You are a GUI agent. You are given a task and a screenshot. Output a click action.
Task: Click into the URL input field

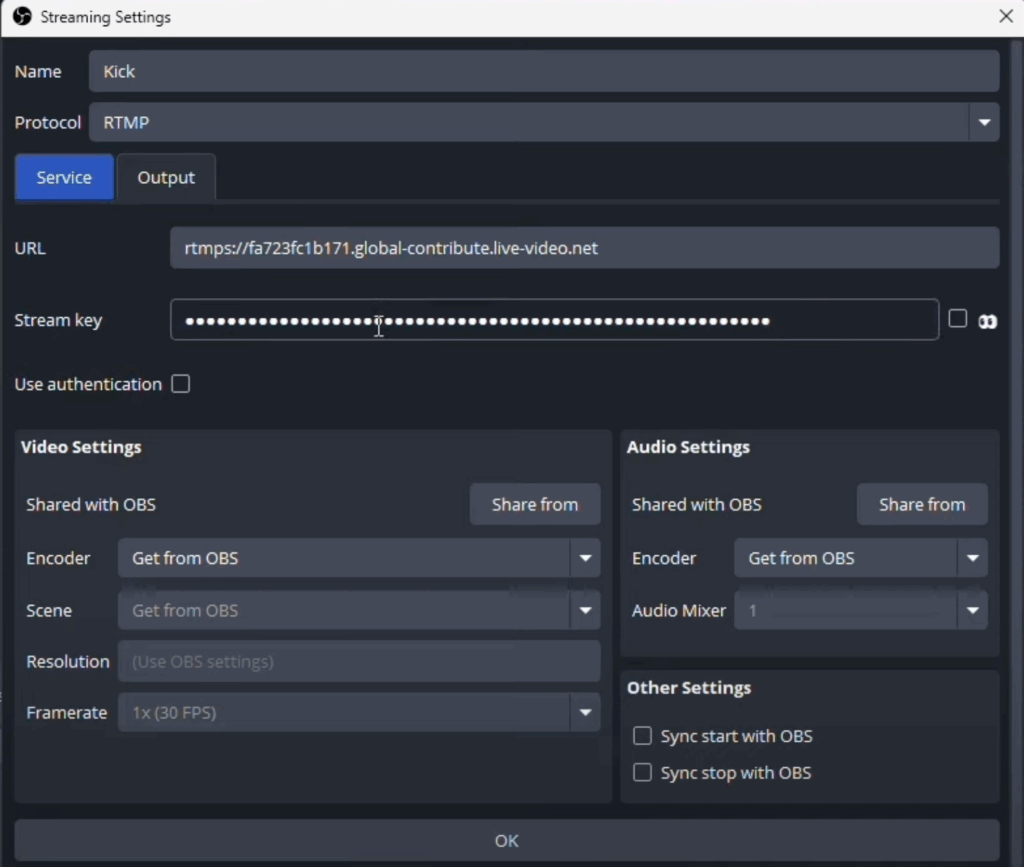[x=584, y=248]
